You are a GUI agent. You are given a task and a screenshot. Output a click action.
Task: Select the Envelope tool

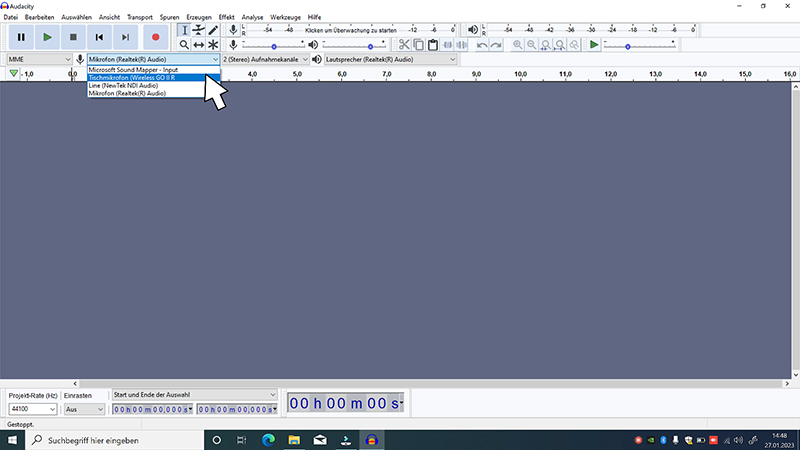tap(198, 30)
